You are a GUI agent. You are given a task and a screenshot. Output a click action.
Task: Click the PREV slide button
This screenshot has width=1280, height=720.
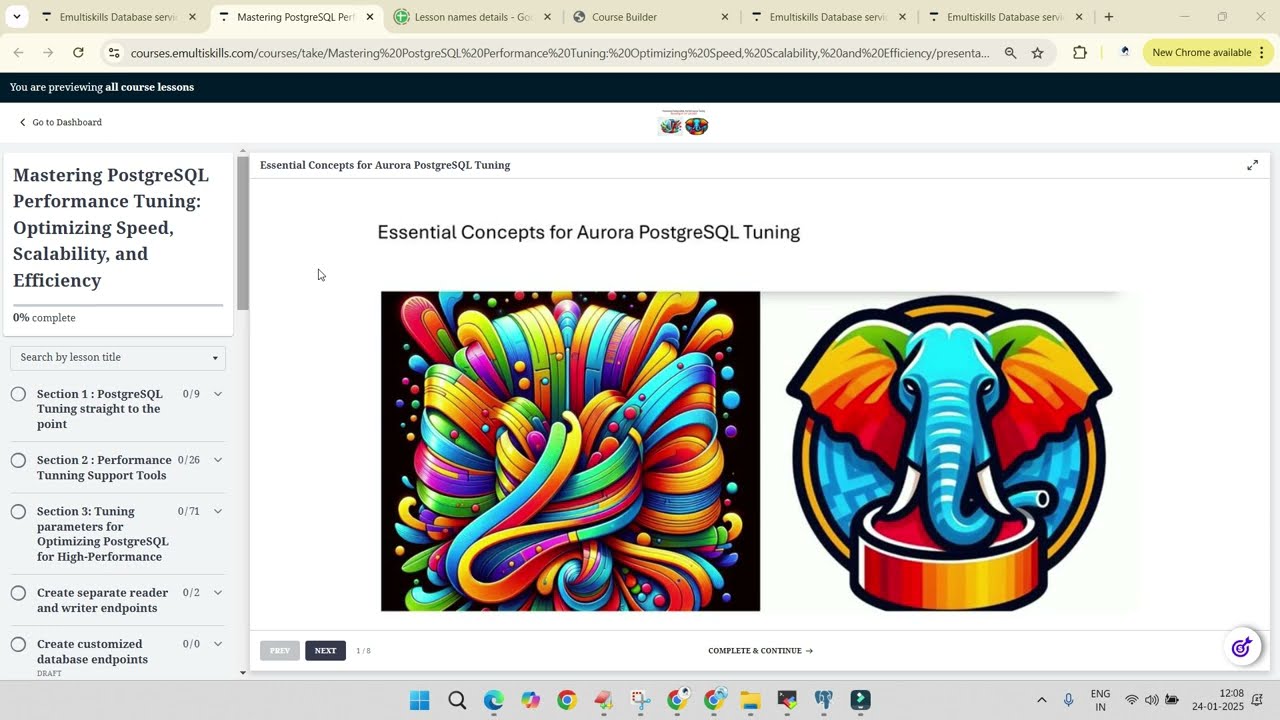[280, 650]
